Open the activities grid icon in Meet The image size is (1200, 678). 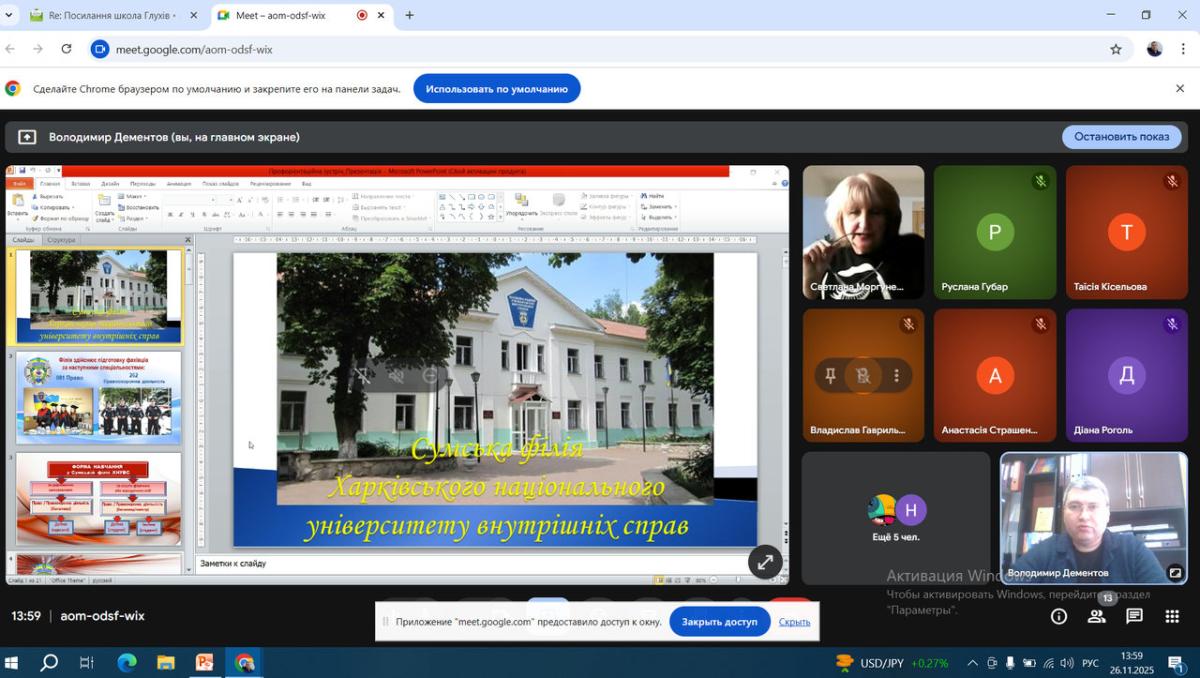(x=1173, y=617)
